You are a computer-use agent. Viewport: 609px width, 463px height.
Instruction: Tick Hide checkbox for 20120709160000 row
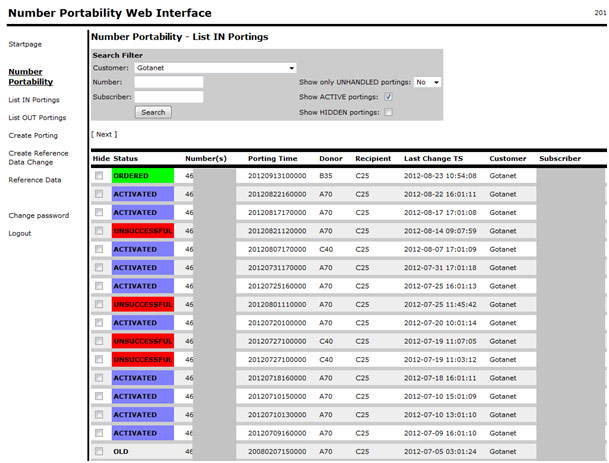[x=99, y=433]
